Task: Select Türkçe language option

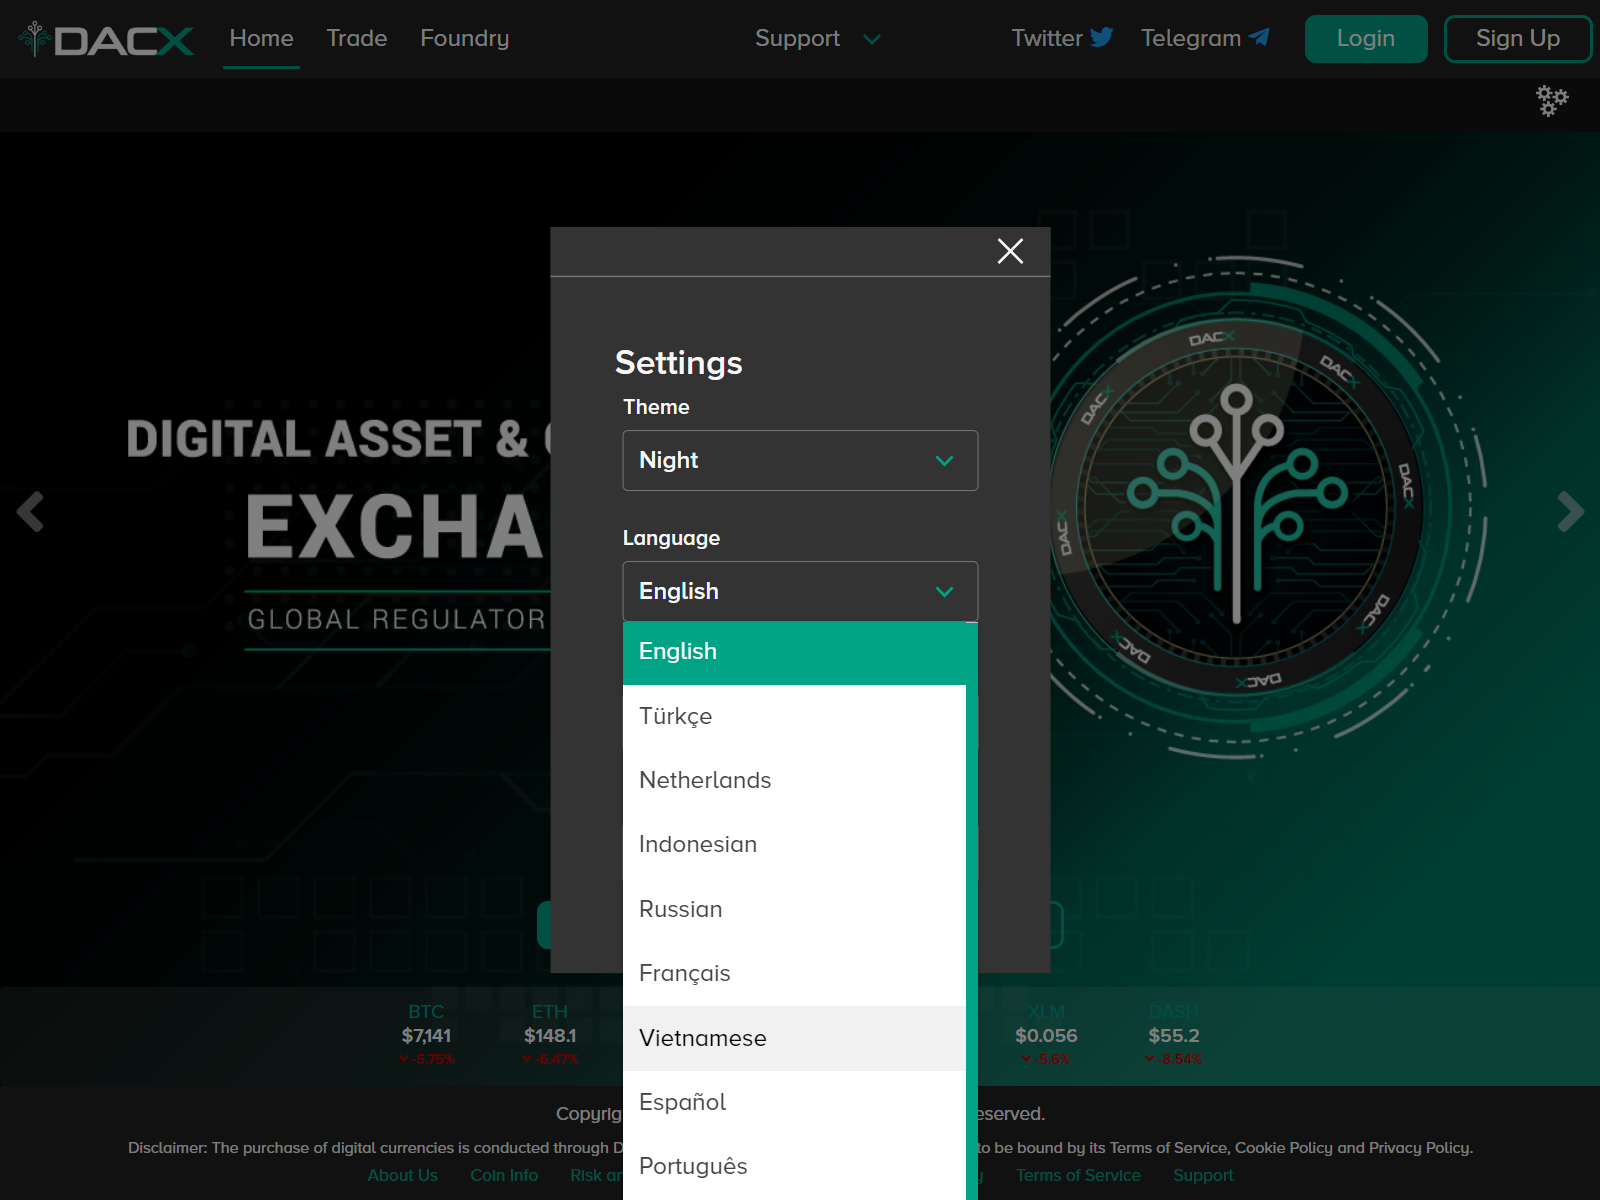Action: click(794, 716)
